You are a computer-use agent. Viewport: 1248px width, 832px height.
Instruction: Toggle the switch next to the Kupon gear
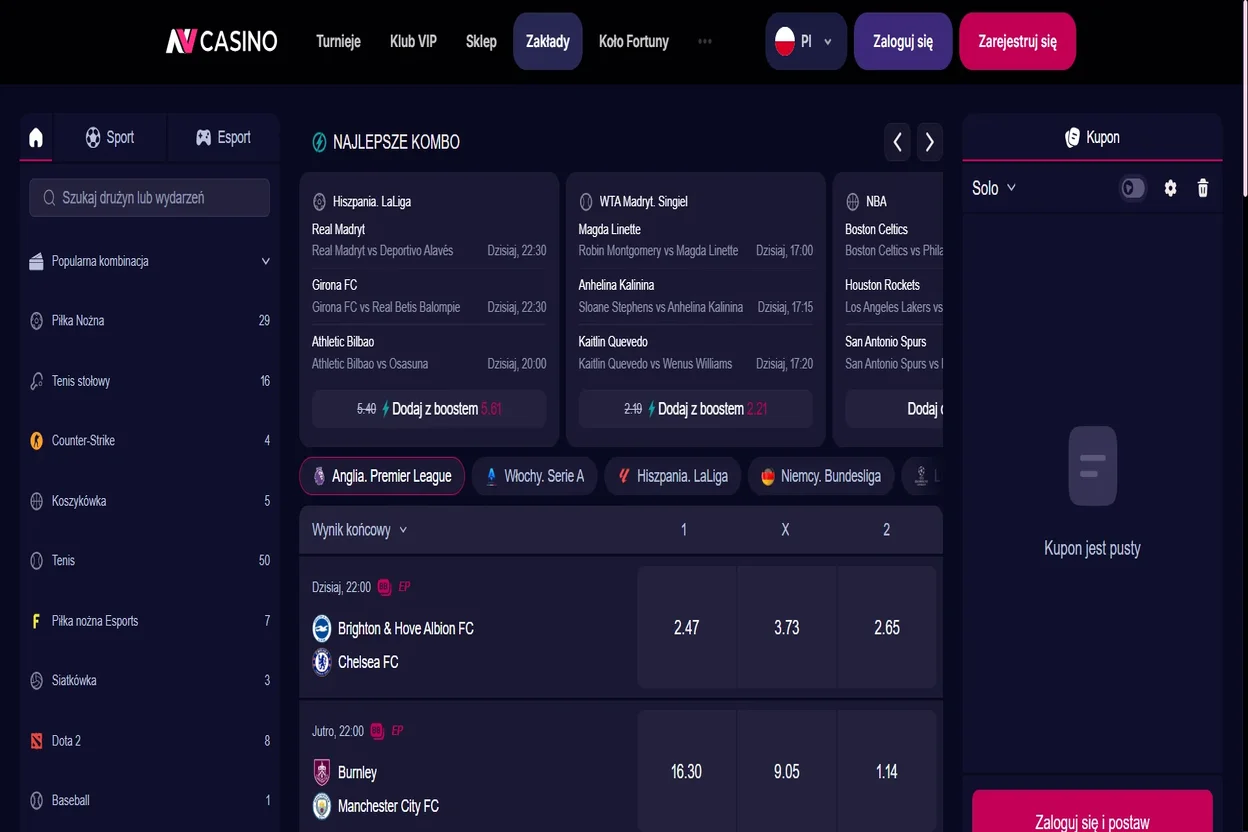[1131, 188]
